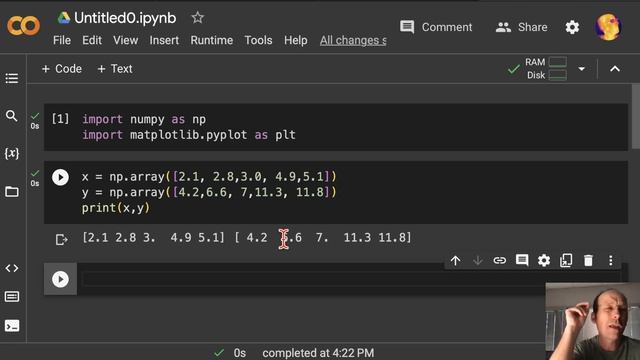Image resolution: width=640 pixels, height=360 pixels.
Task: Click the Share button
Action: pos(521,27)
